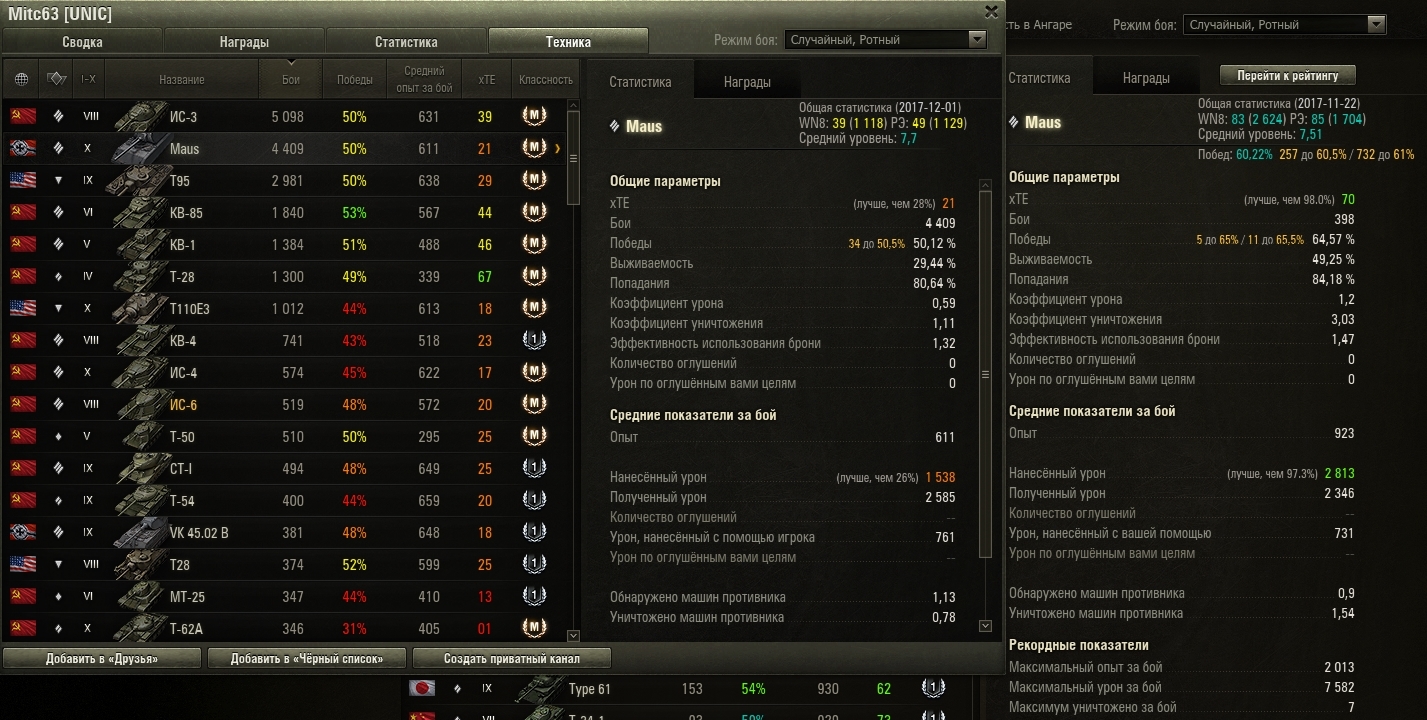Click Добавить в «Друзья» button
The height and width of the screenshot is (720, 1427).
[x=102, y=658]
